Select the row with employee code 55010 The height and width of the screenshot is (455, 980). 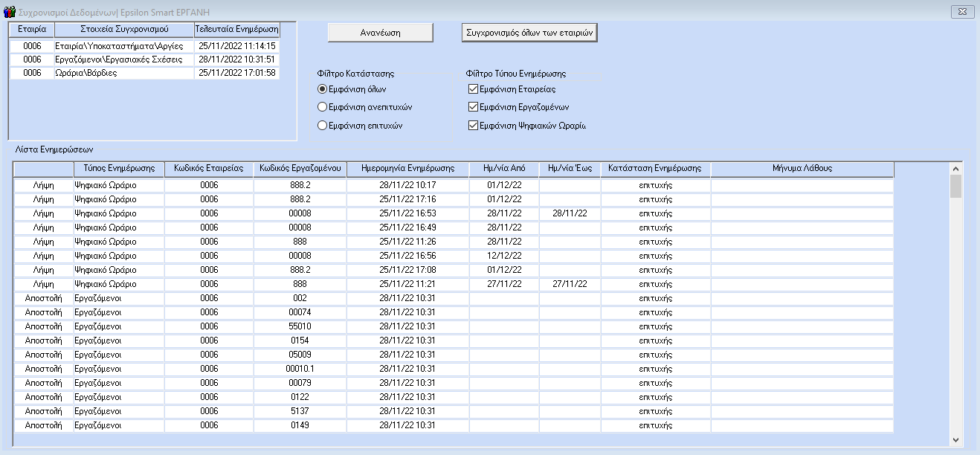tap(299, 326)
